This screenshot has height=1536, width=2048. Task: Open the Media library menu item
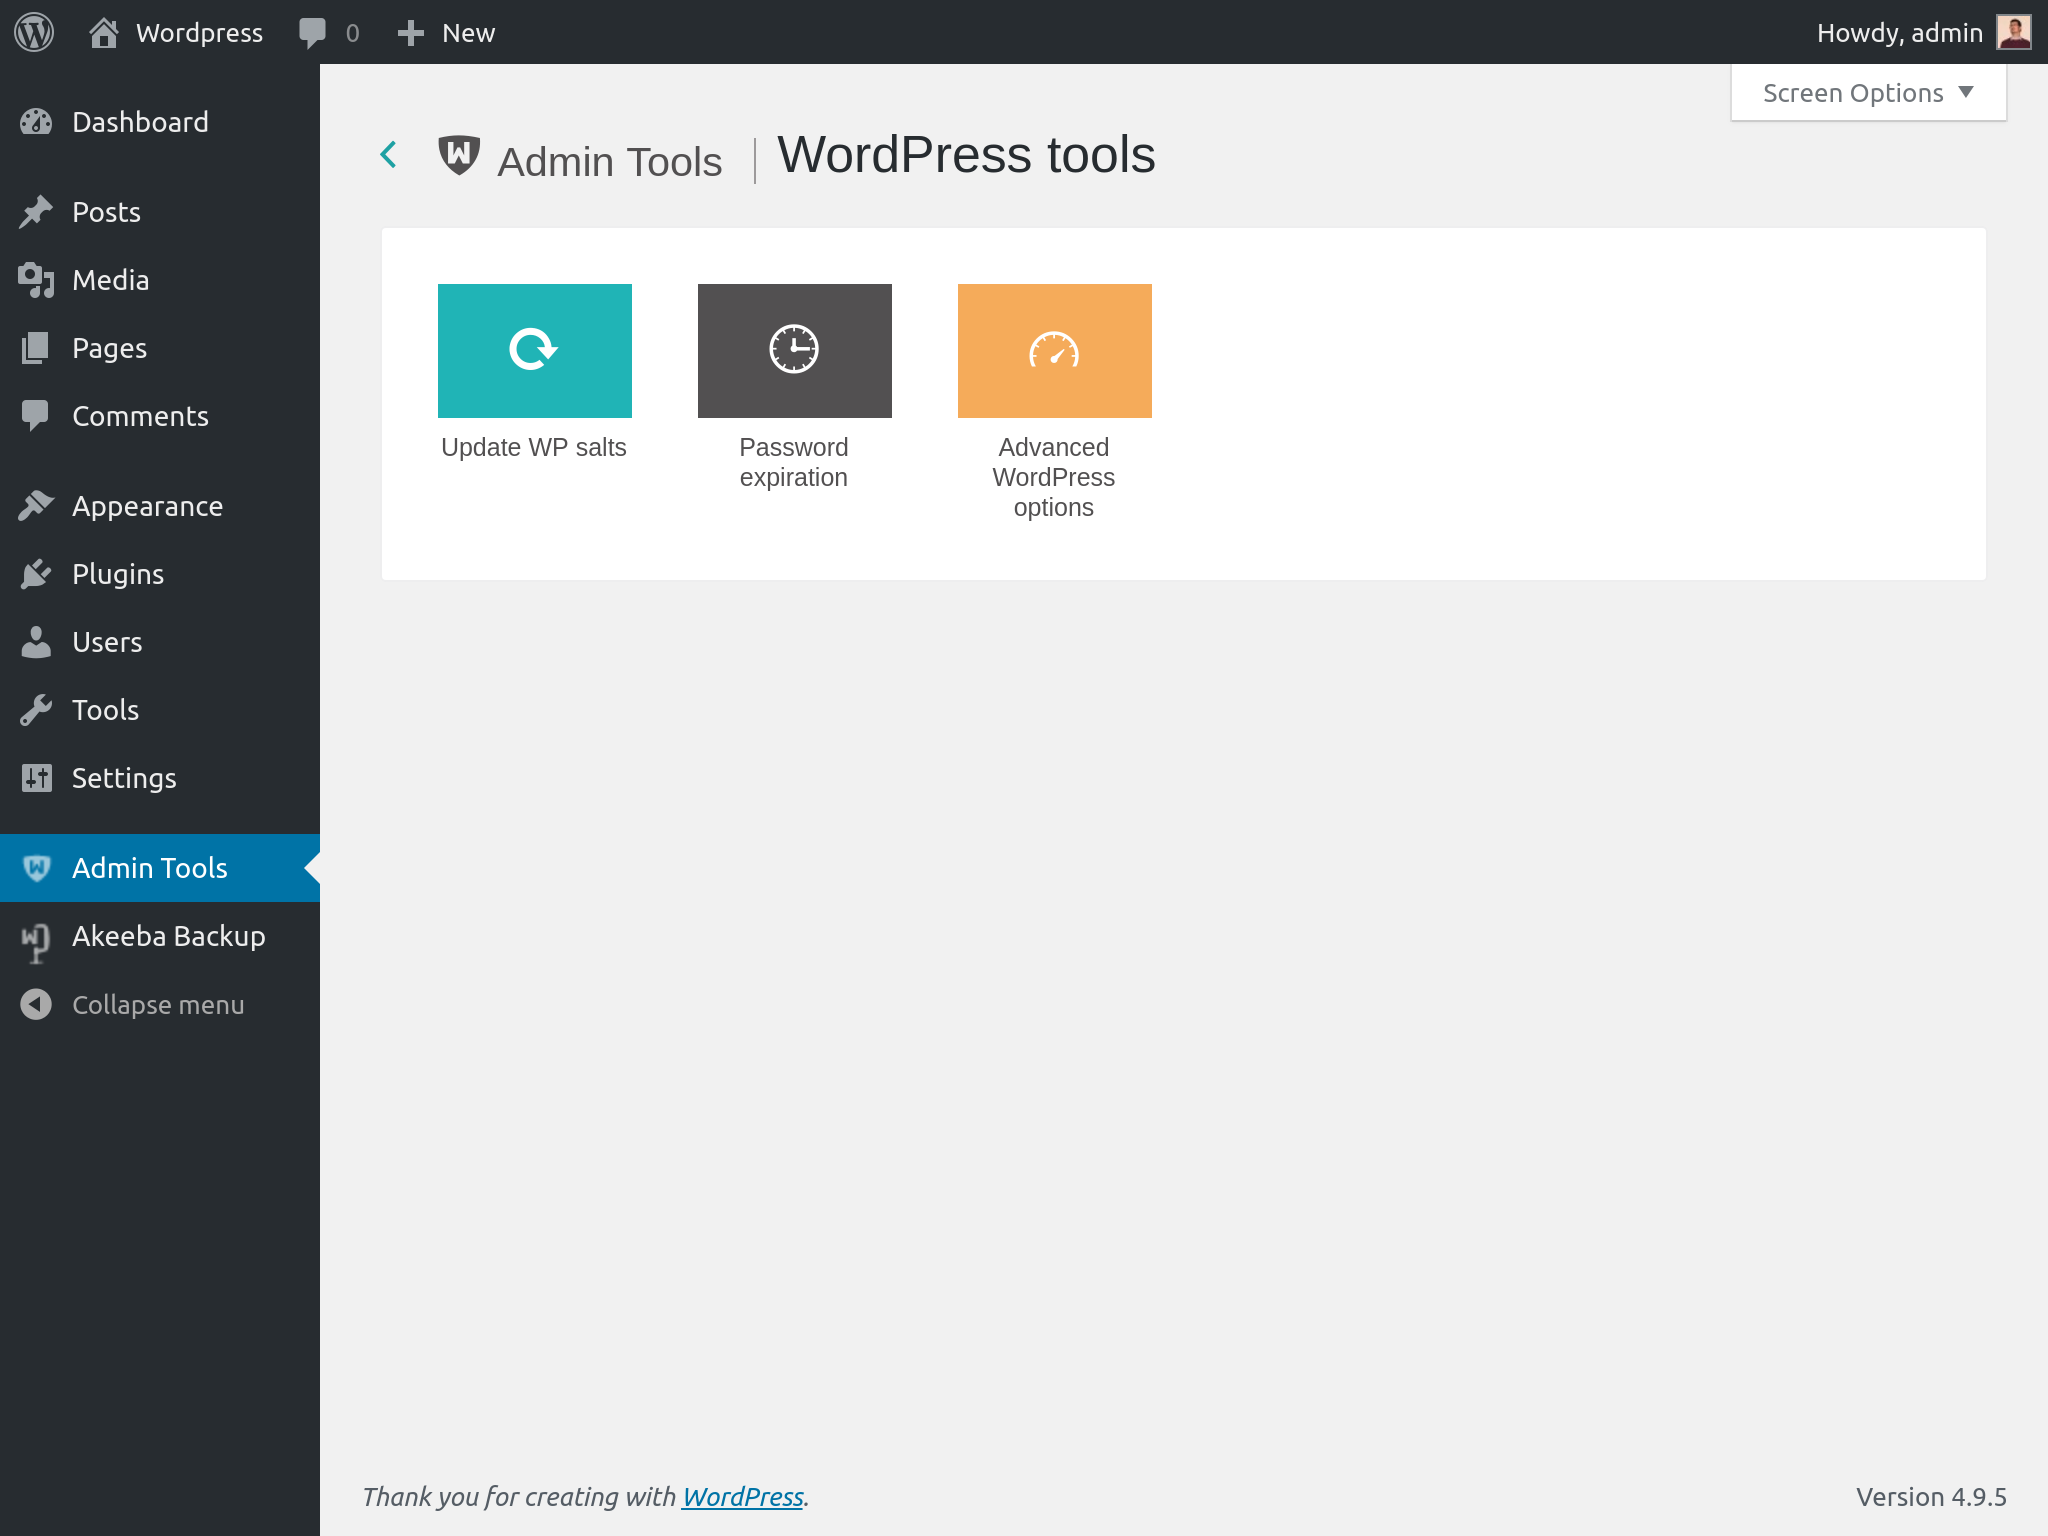110,280
